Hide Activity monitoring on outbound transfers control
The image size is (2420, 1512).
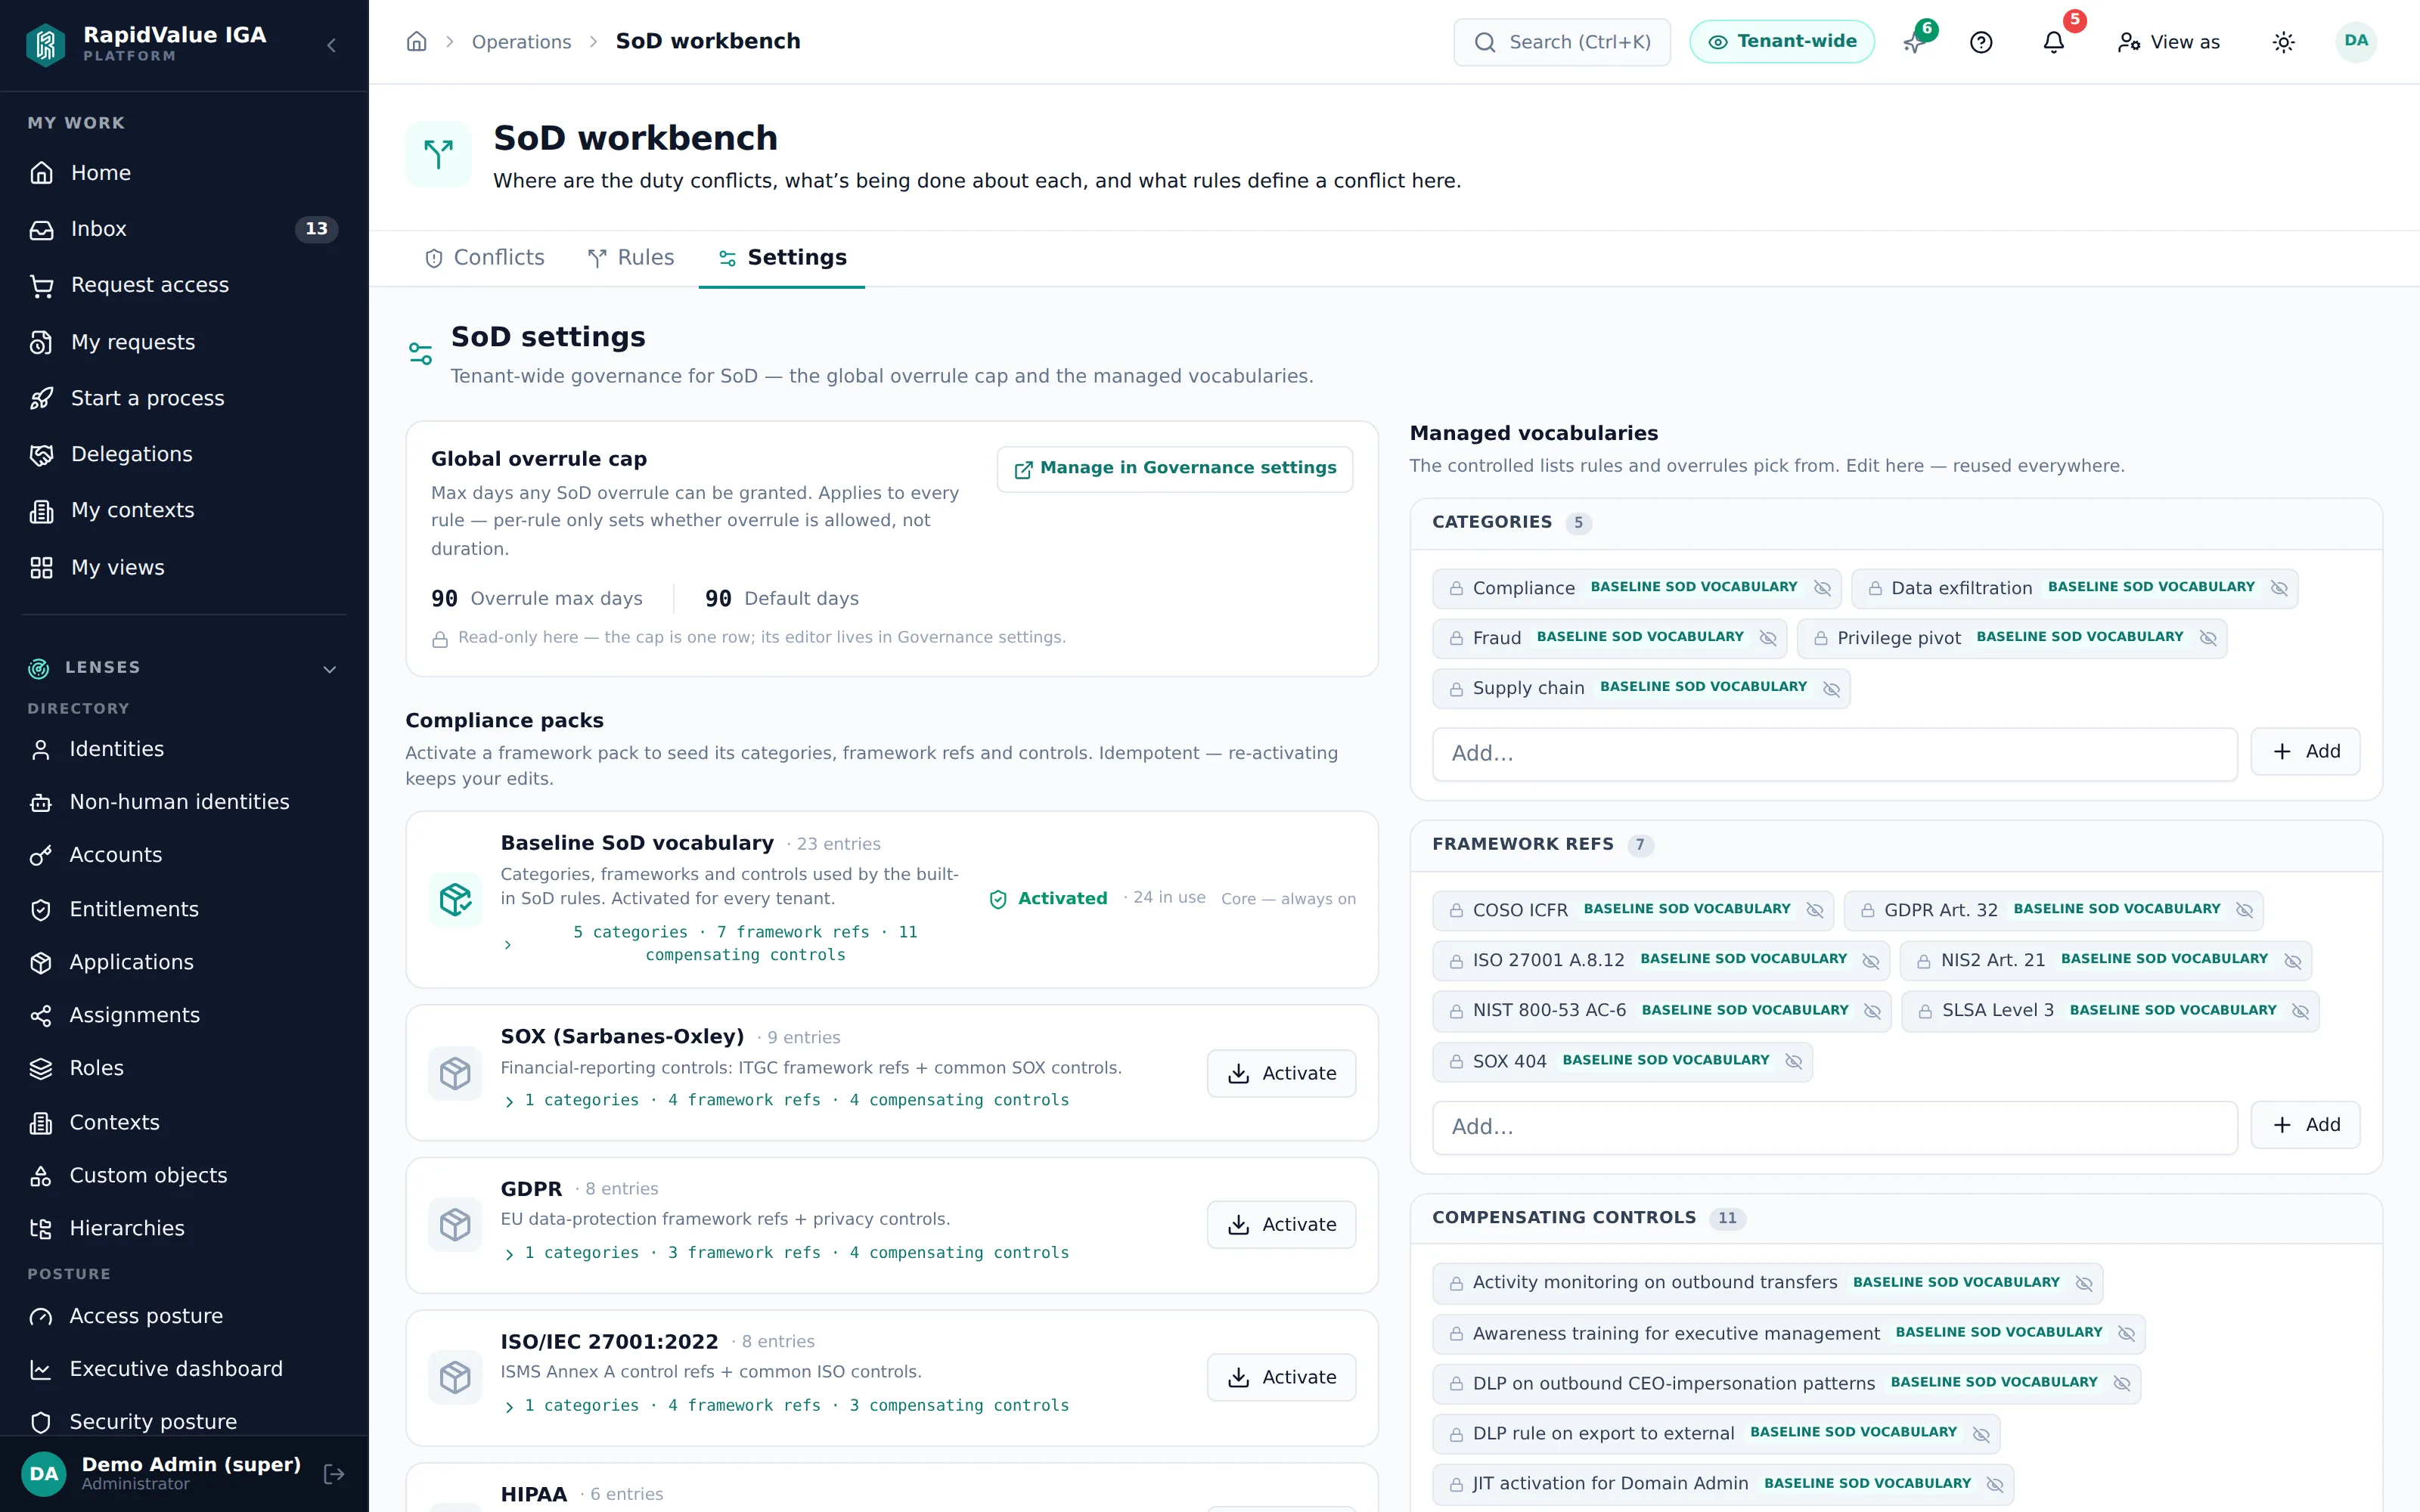pyautogui.click(x=2084, y=1283)
